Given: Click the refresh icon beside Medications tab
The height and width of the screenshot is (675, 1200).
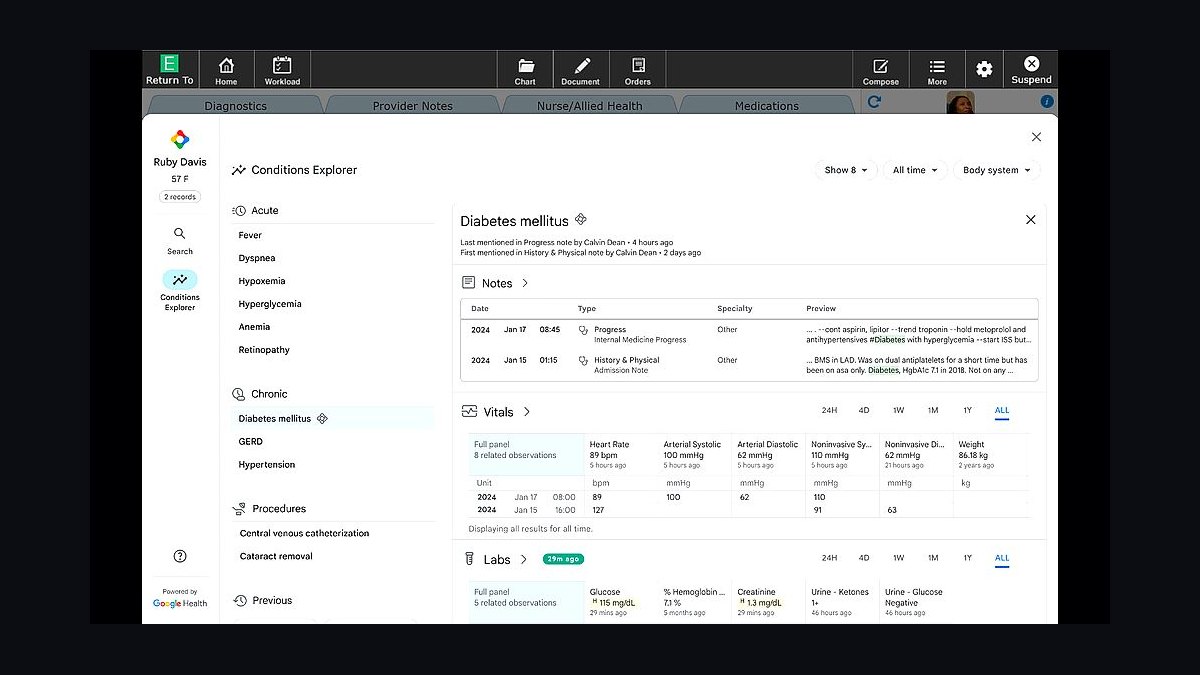Looking at the screenshot, I should click(x=874, y=102).
